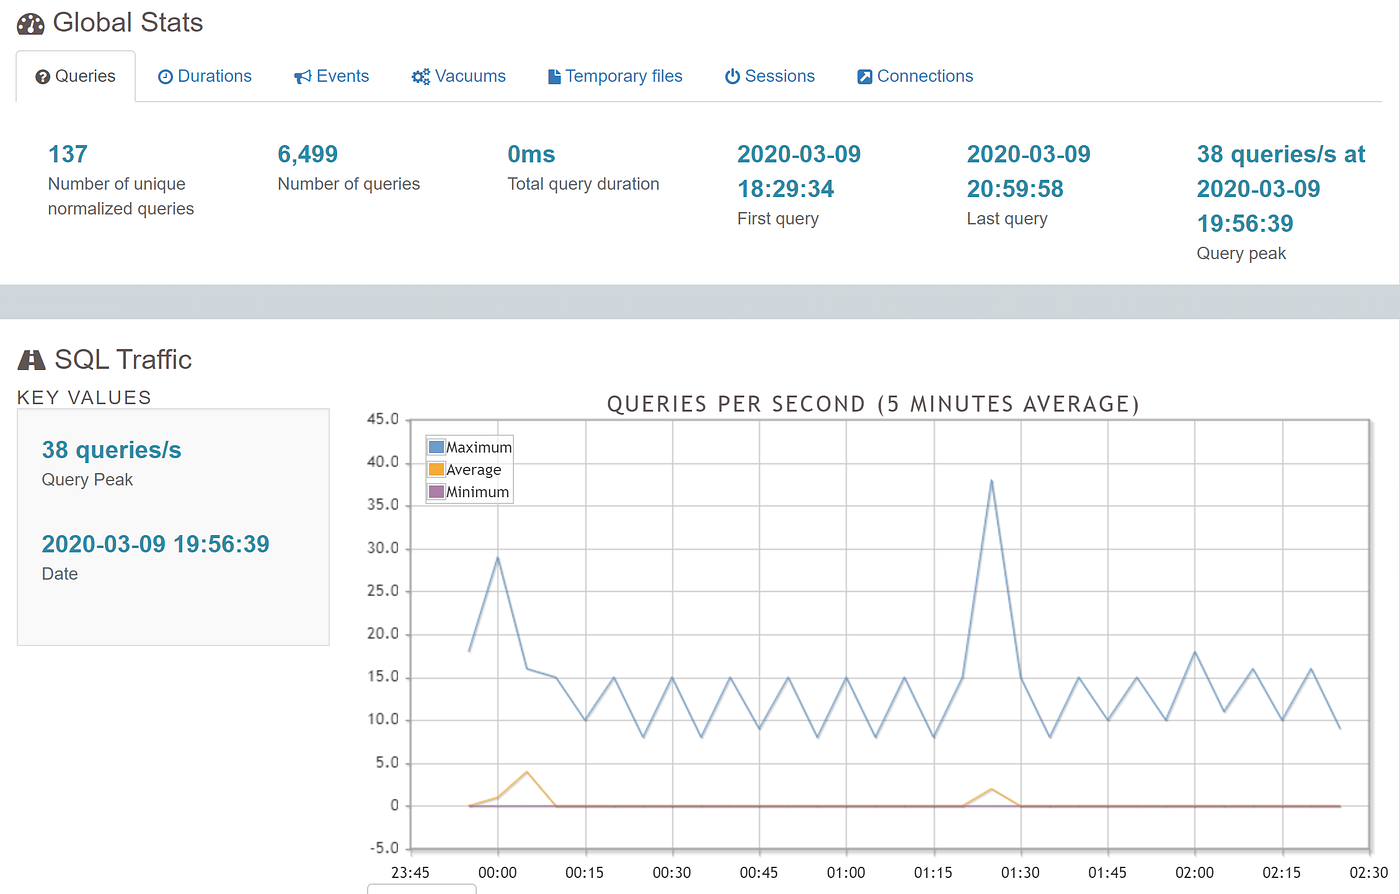This screenshot has height=894, width=1400.
Task: Click the 00:00 x-axis label
Action: point(498,873)
